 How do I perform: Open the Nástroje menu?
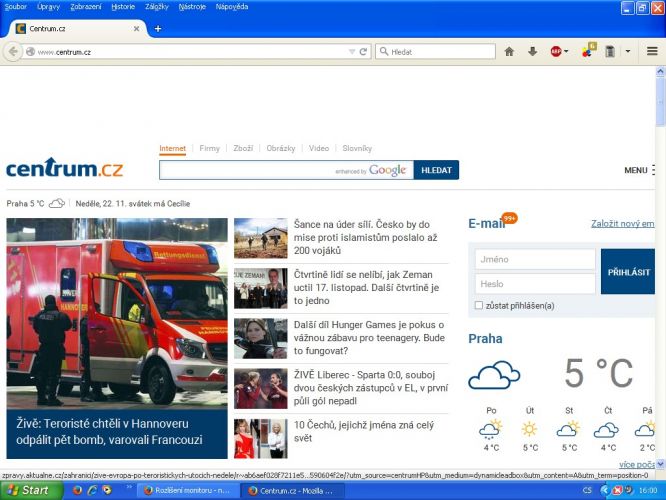(x=192, y=7)
